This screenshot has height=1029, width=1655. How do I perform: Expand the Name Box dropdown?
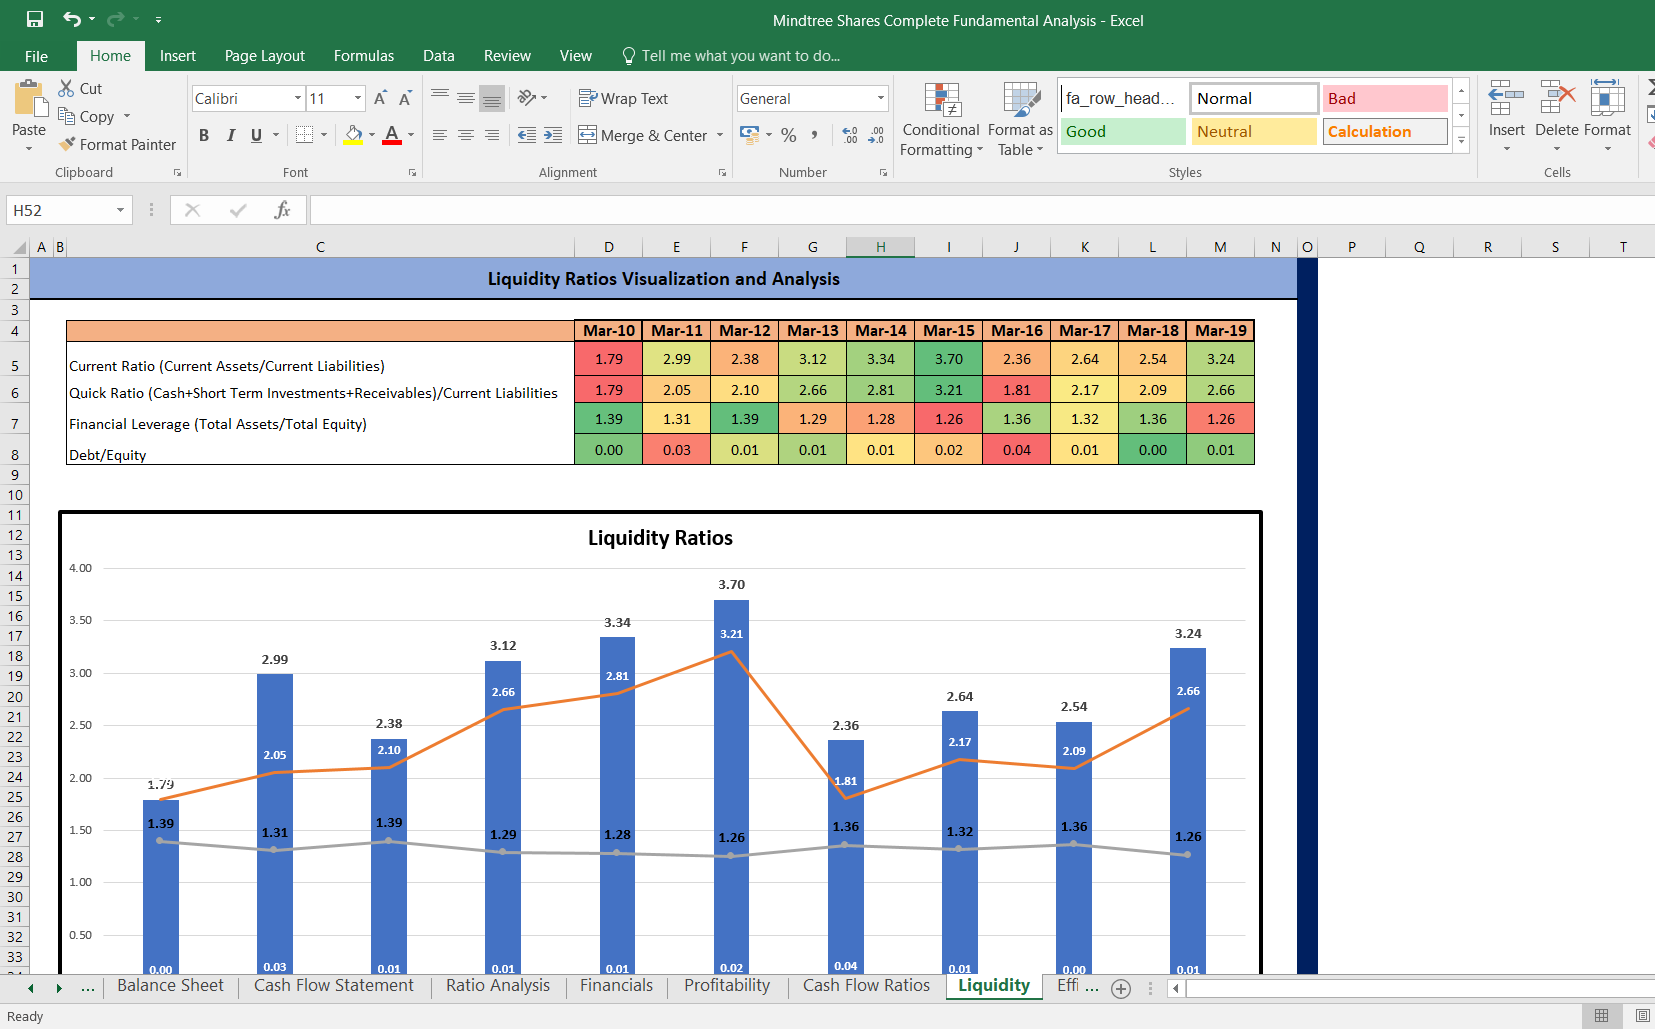pos(120,210)
